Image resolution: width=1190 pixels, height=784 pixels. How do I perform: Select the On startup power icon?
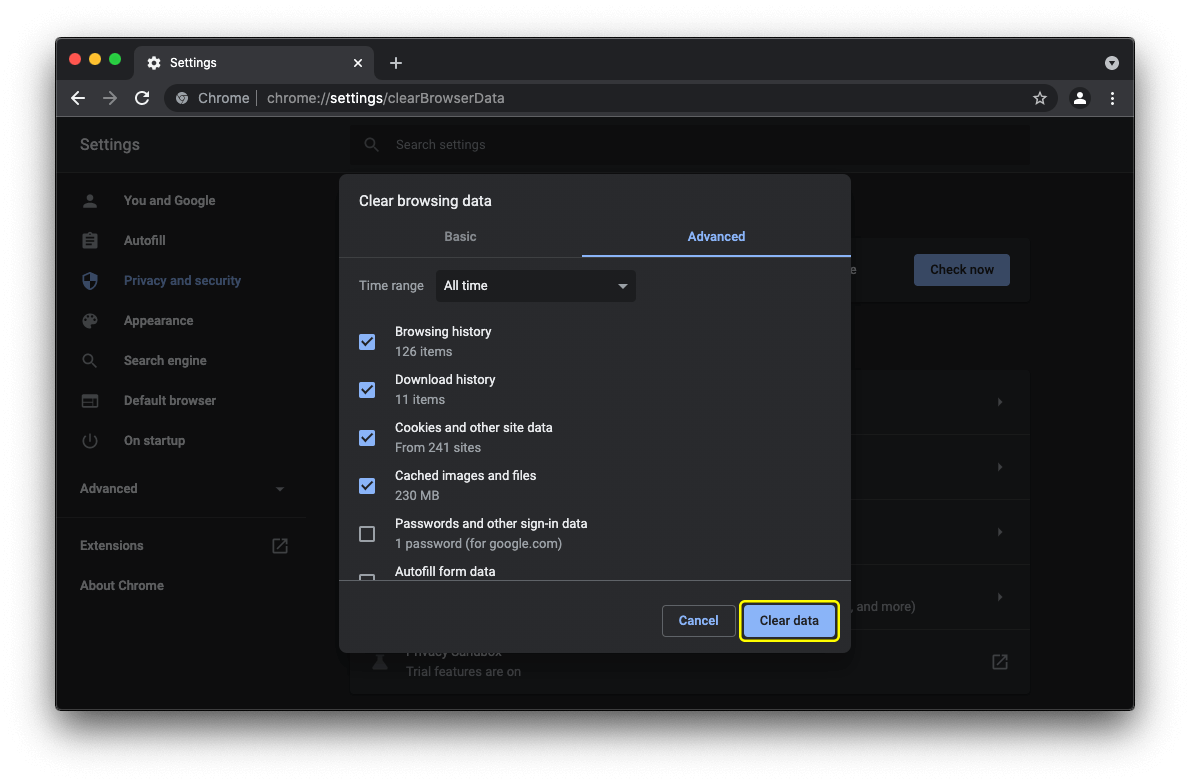click(x=90, y=440)
